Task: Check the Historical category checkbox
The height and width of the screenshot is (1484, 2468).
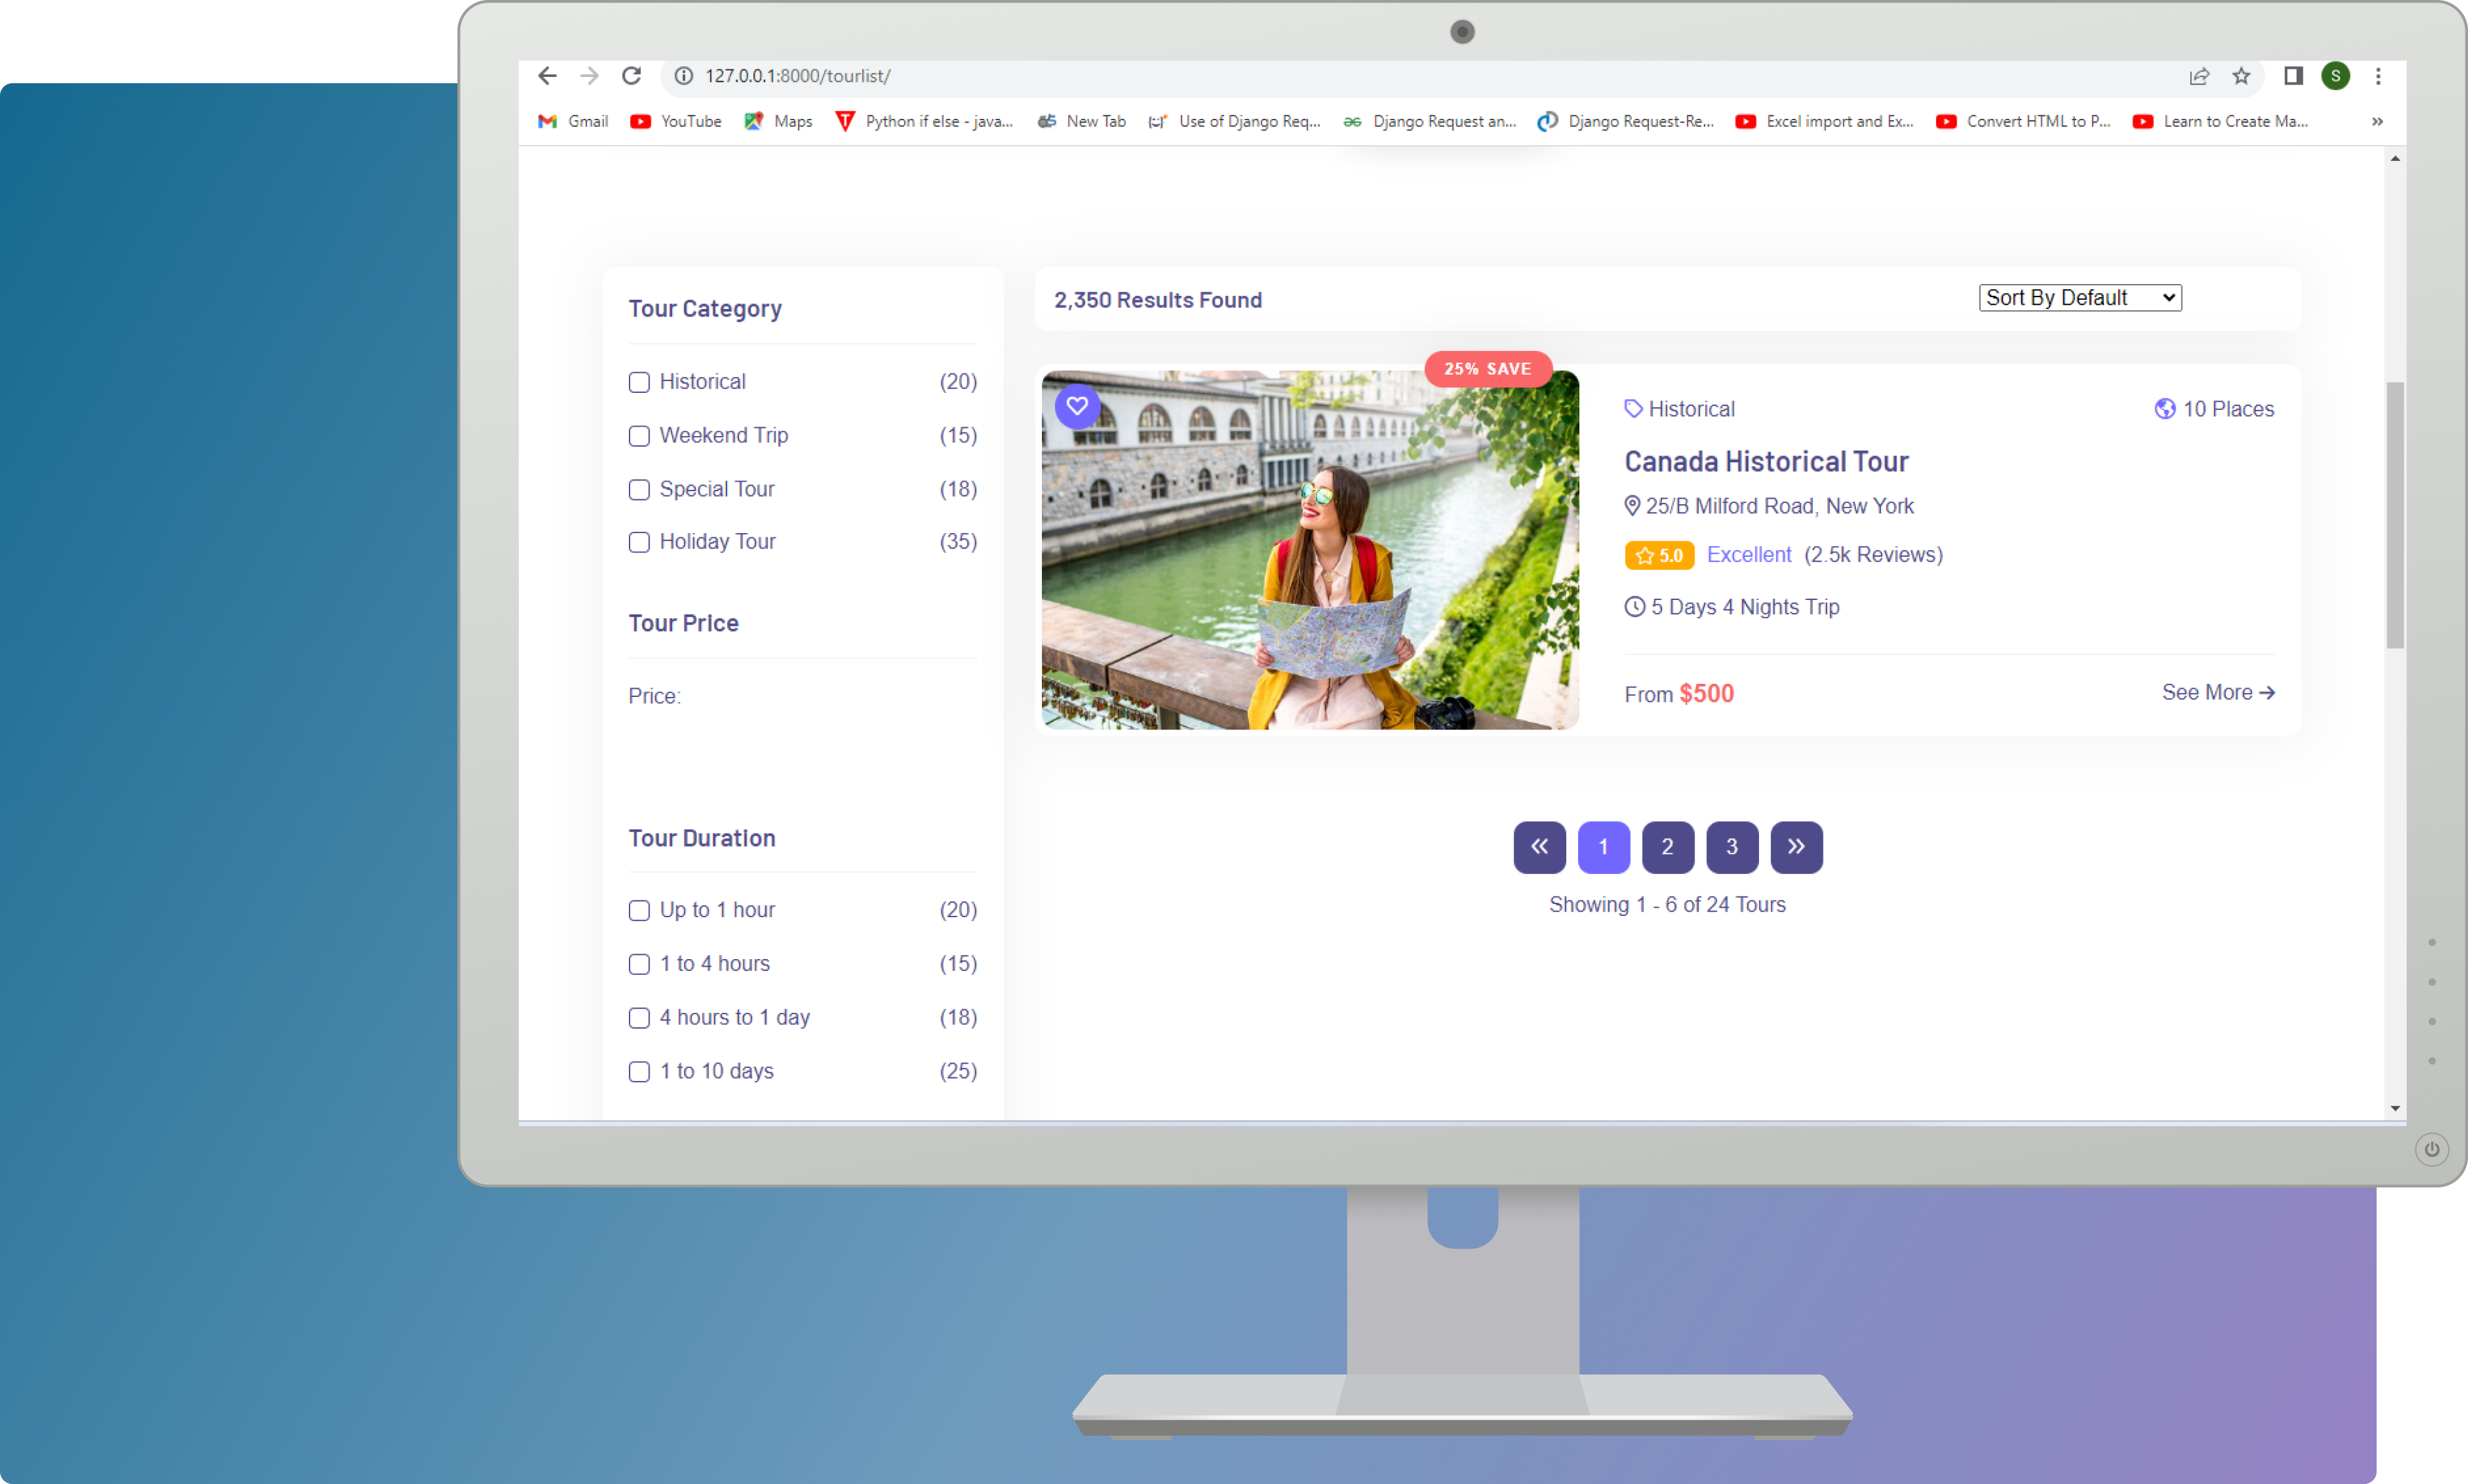Action: (639, 382)
